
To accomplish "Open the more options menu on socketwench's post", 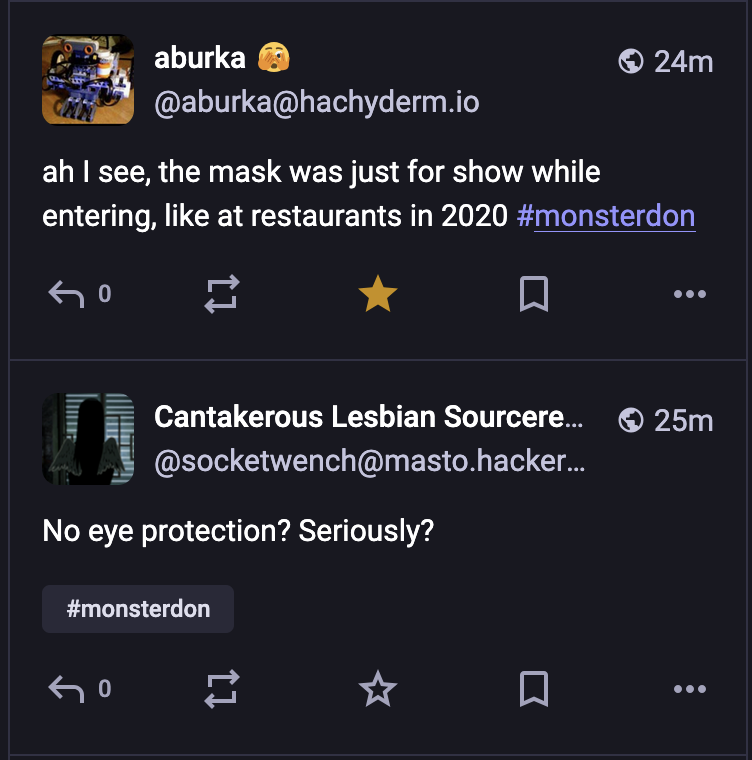I will (690, 689).
